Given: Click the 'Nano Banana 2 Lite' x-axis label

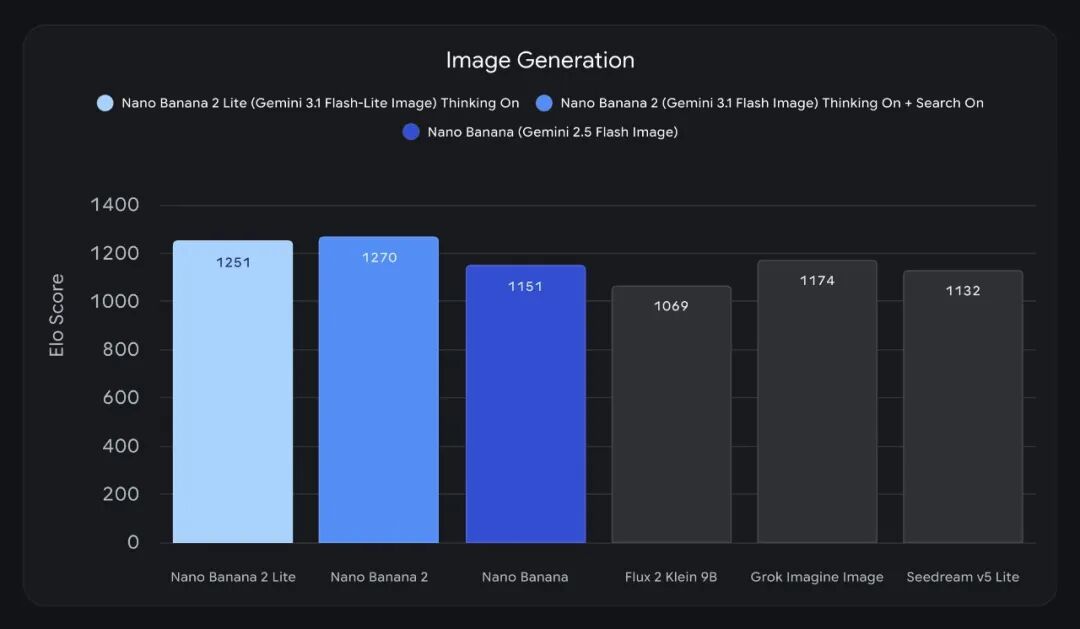Looking at the screenshot, I should (x=233, y=577).
